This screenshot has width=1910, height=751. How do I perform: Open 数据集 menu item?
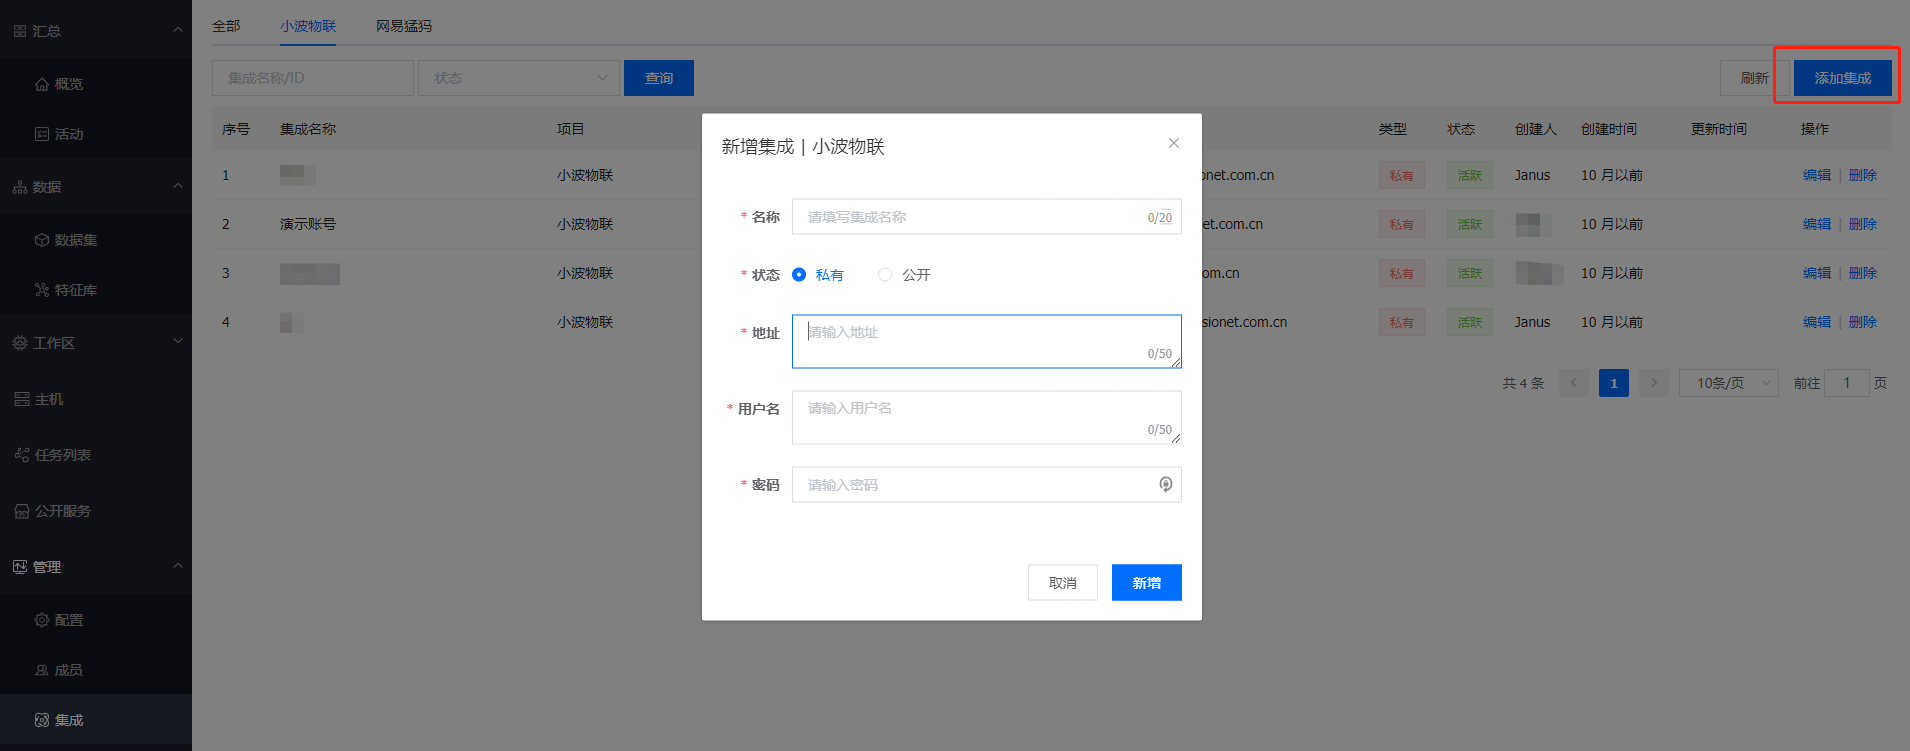[96, 240]
